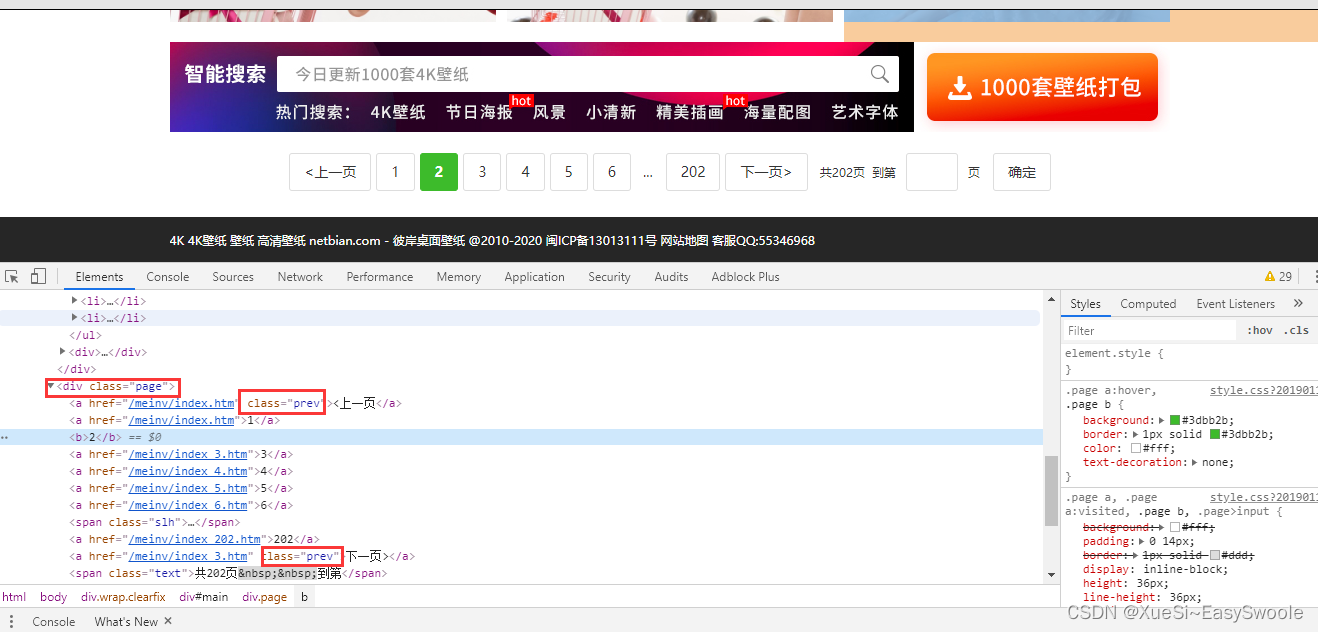Screen dimensions: 1318x632
Task: Click the #3dbb2b background color swatch
Action: pyautogui.click(x=1174, y=420)
